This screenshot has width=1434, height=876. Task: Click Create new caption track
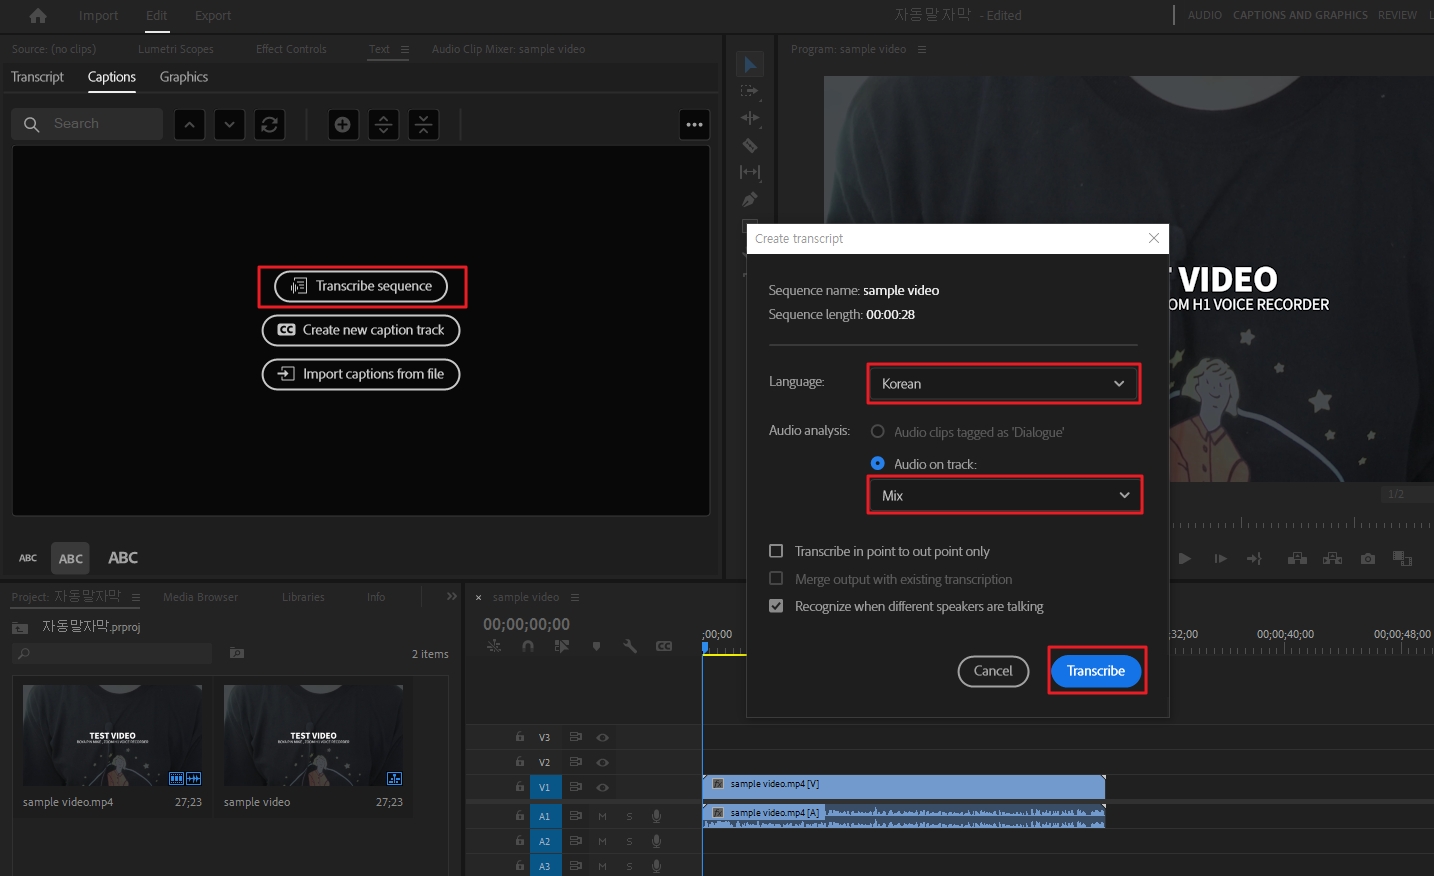tap(361, 330)
